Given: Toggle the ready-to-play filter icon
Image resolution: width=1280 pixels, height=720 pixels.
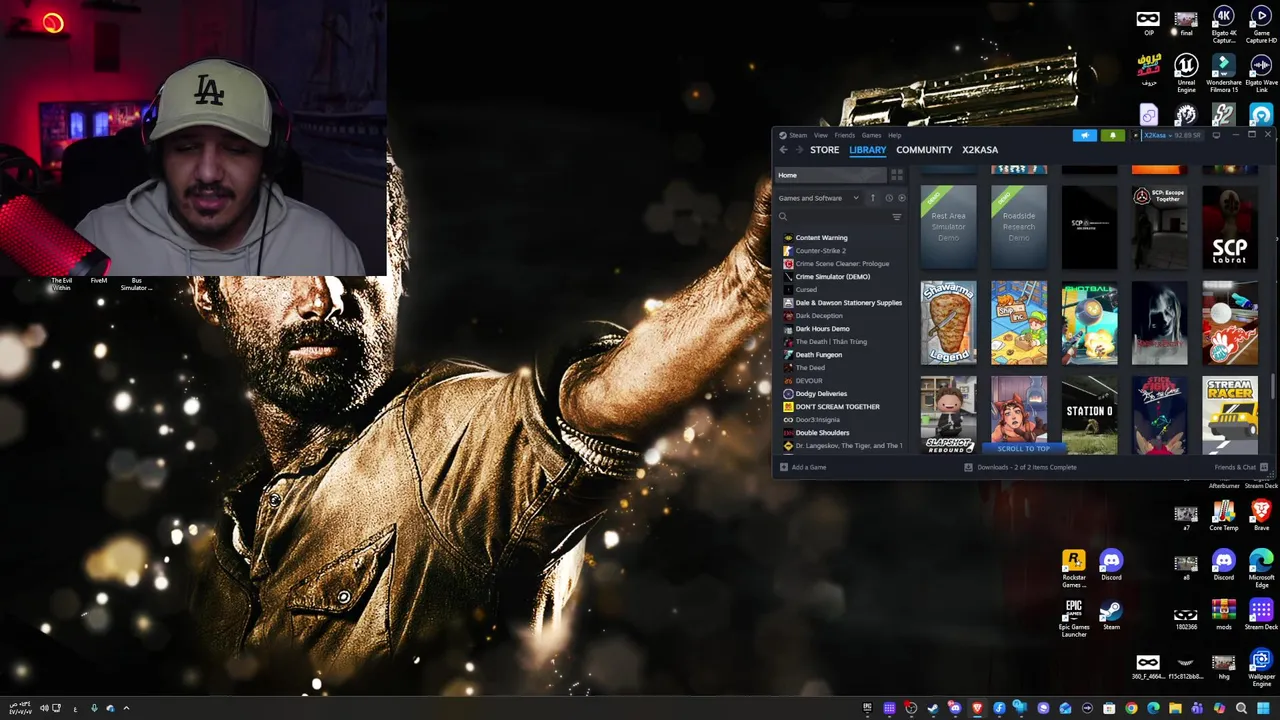Looking at the screenshot, I should click(x=901, y=198).
